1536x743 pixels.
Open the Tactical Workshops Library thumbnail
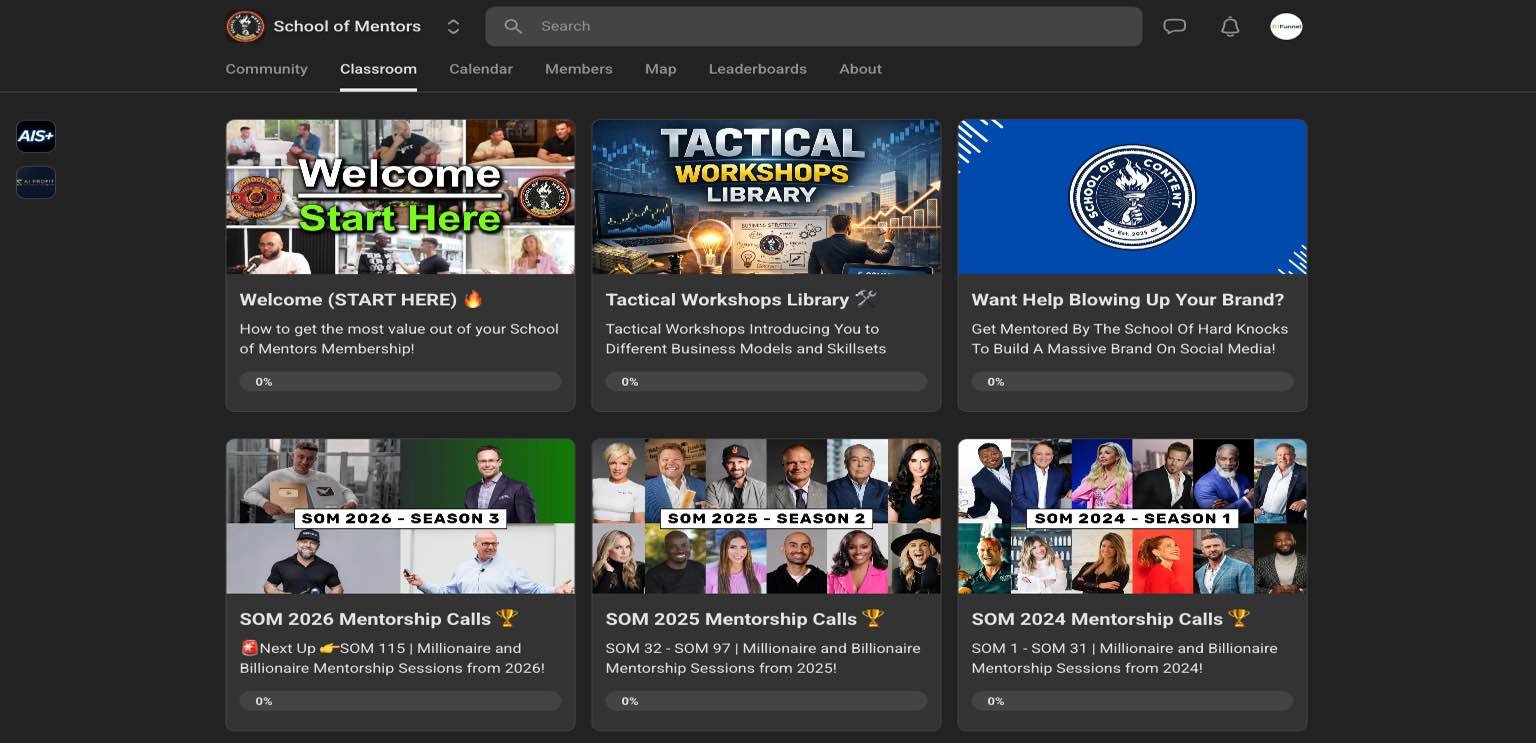(766, 197)
